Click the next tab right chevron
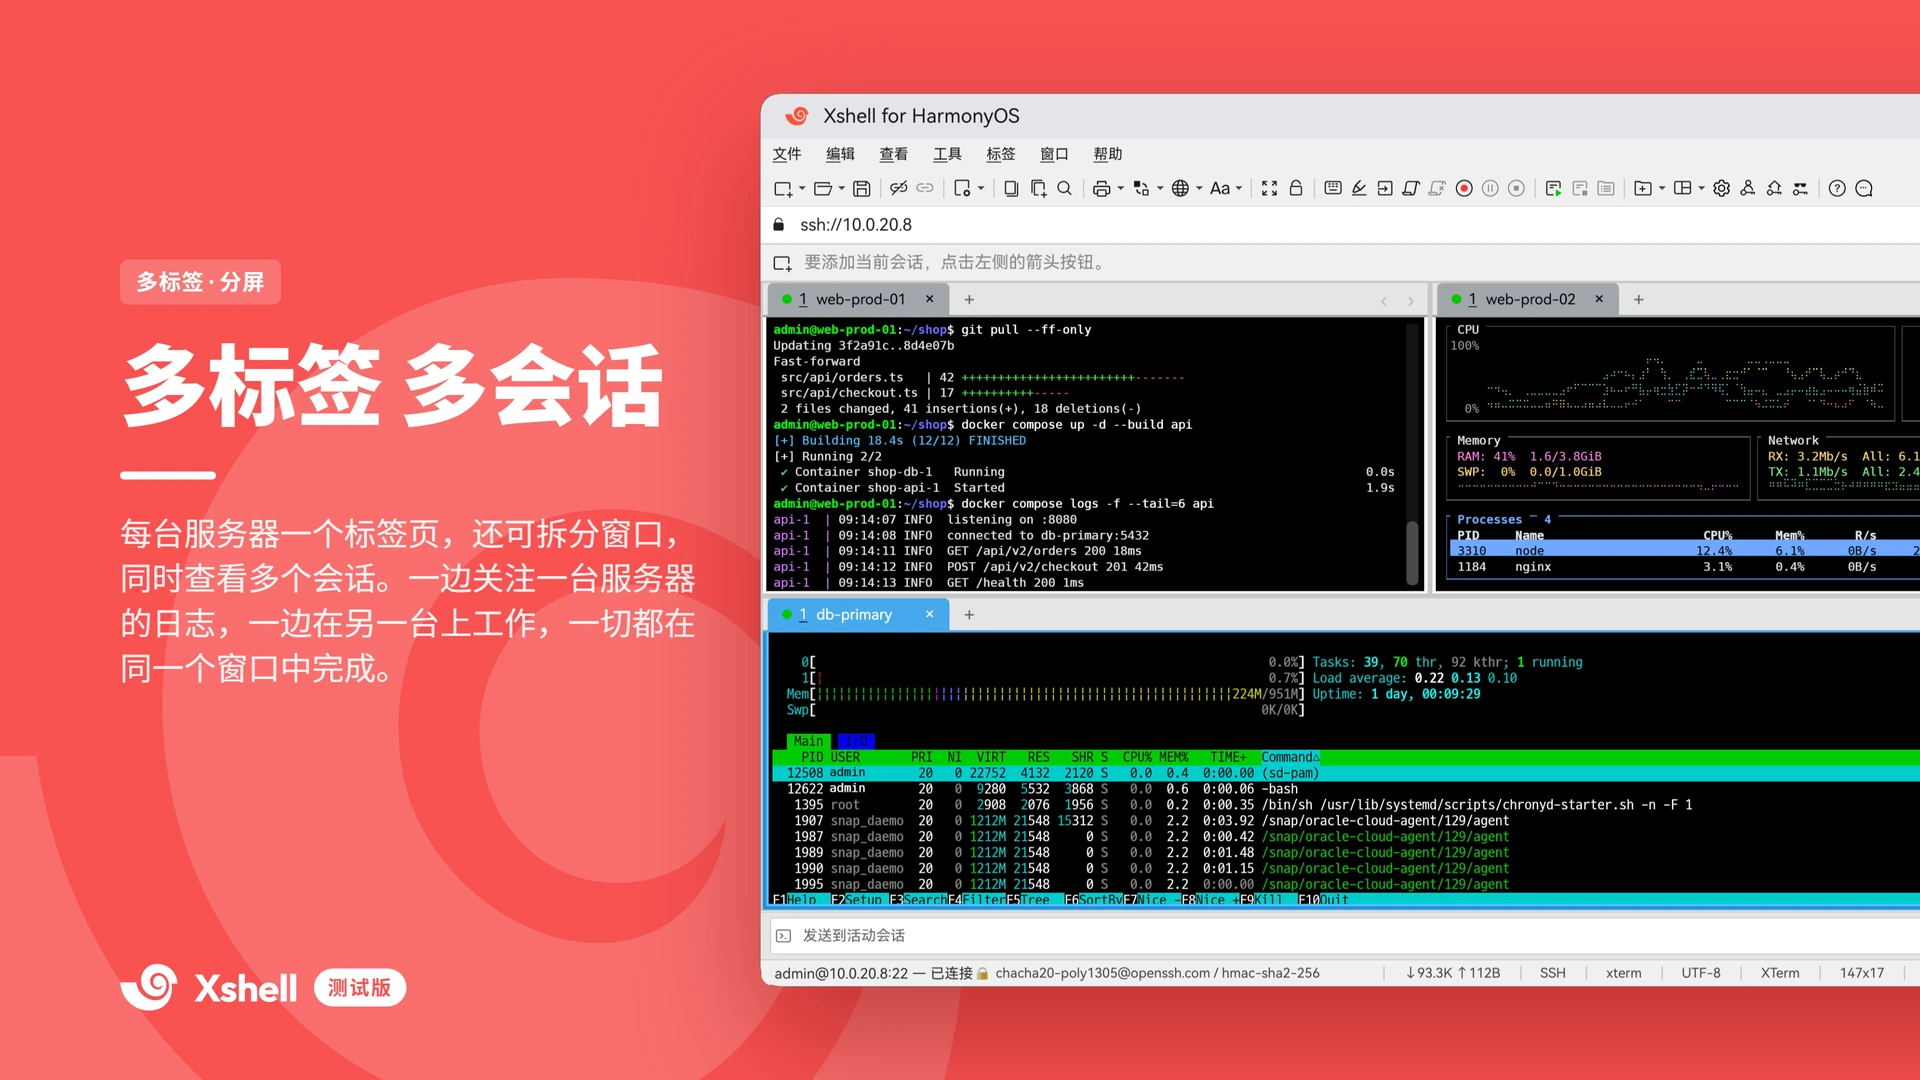The image size is (1920, 1080). [x=1411, y=300]
